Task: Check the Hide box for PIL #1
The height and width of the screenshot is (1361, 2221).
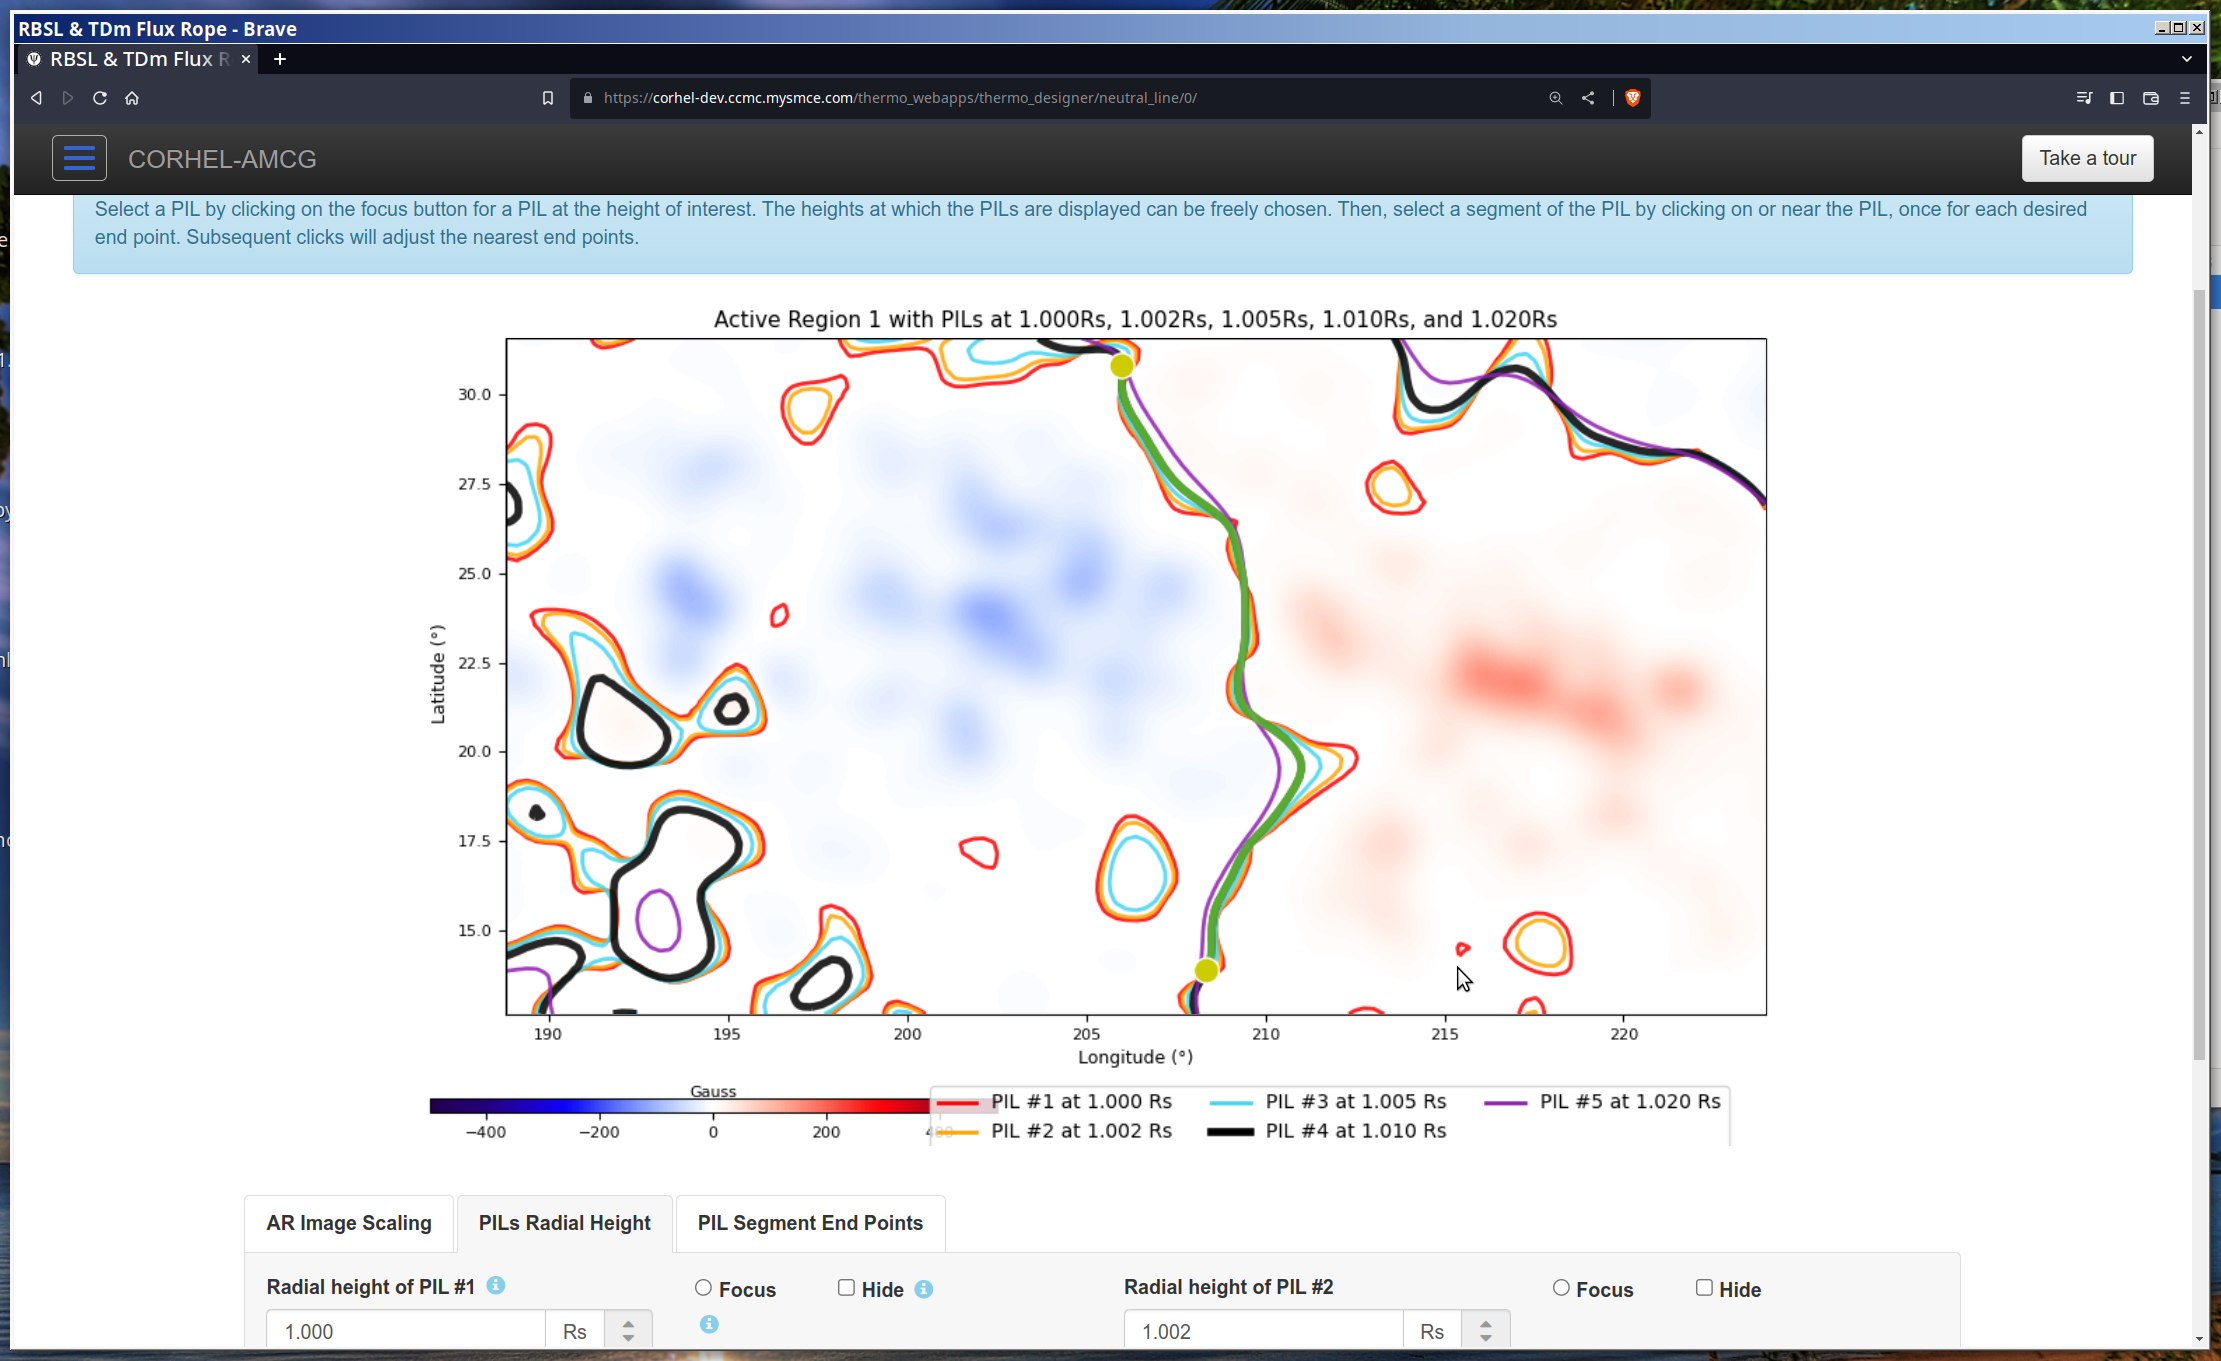Action: click(x=846, y=1288)
